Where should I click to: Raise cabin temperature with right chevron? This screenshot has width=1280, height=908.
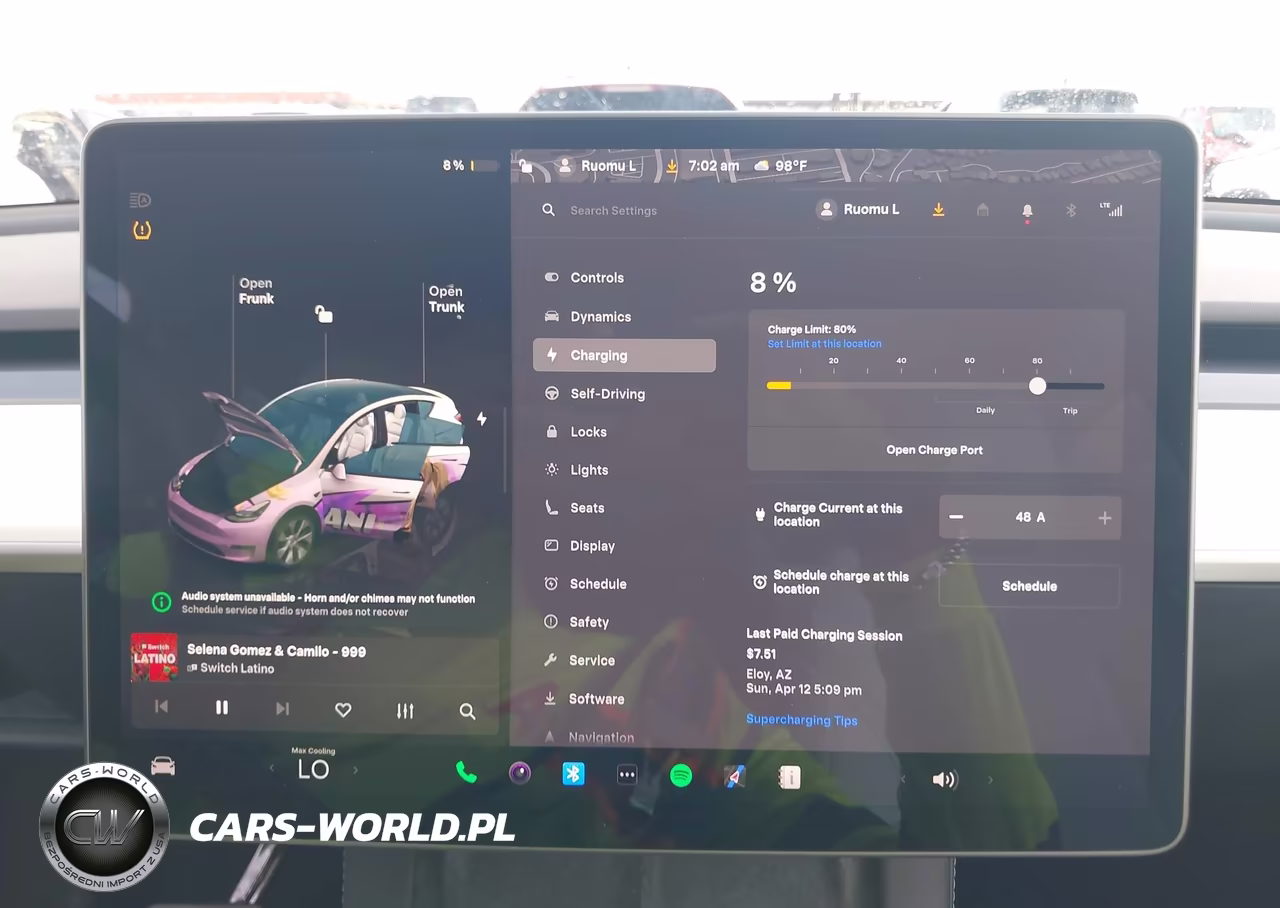pos(355,770)
